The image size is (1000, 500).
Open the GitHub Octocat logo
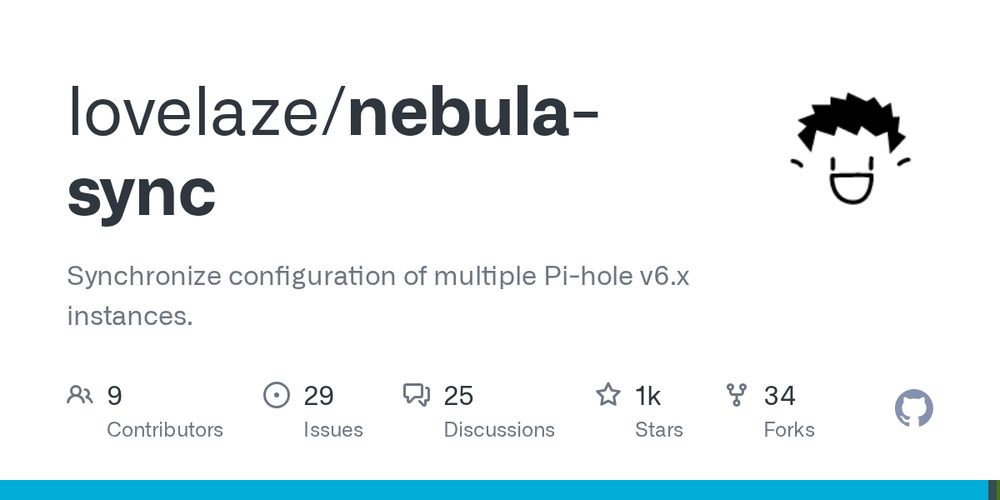[x=913, y=409]
